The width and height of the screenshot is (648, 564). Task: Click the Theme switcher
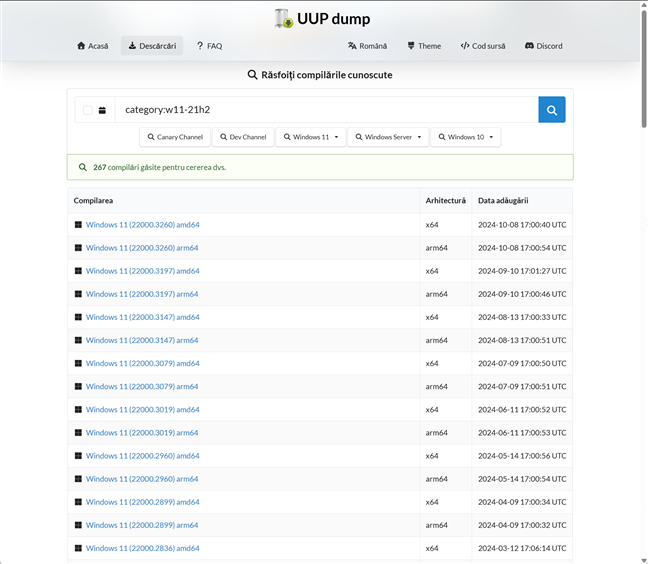(424, 46)
